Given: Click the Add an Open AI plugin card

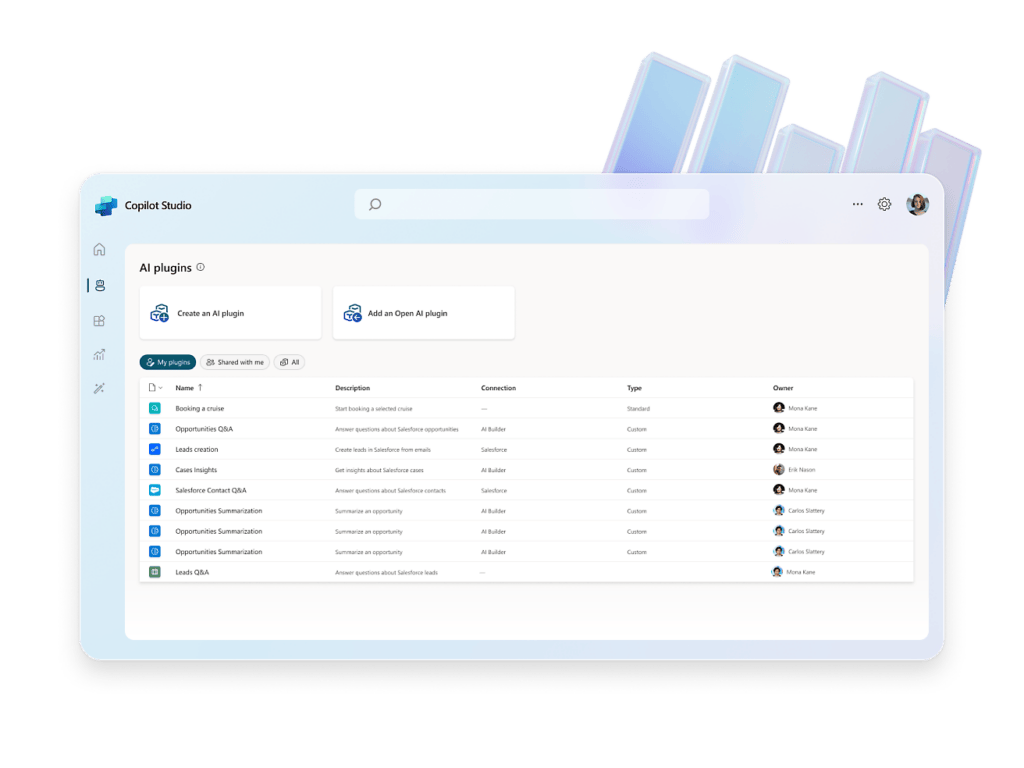Looking at the screenshot, I should tap(424, 313).
